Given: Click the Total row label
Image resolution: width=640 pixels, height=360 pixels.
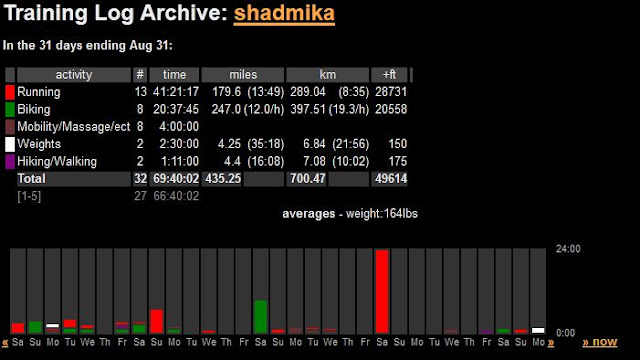Looking at the screenshot, I should [x=31, y=179].
